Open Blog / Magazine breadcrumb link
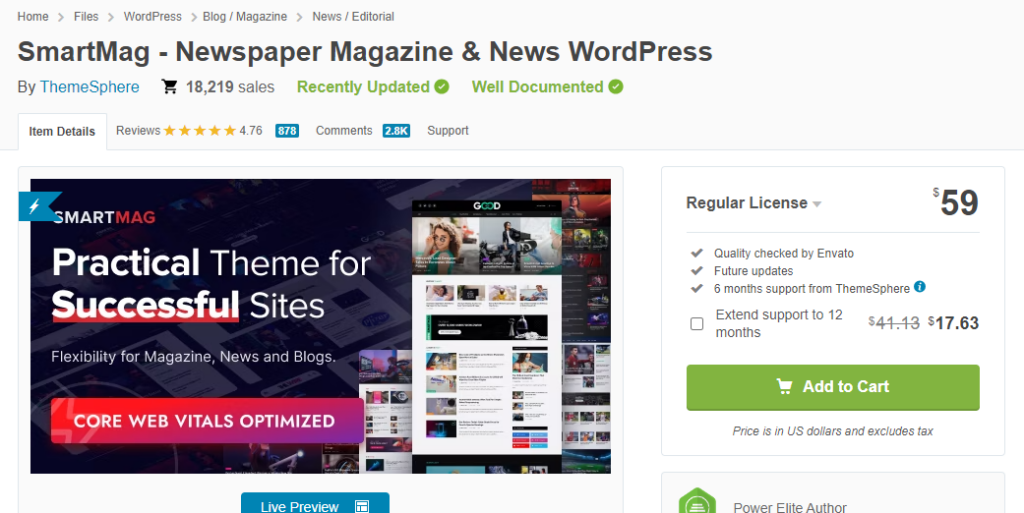Viewport: 1024px width, 513px height. pyautogui.click(x=245, y=16)
